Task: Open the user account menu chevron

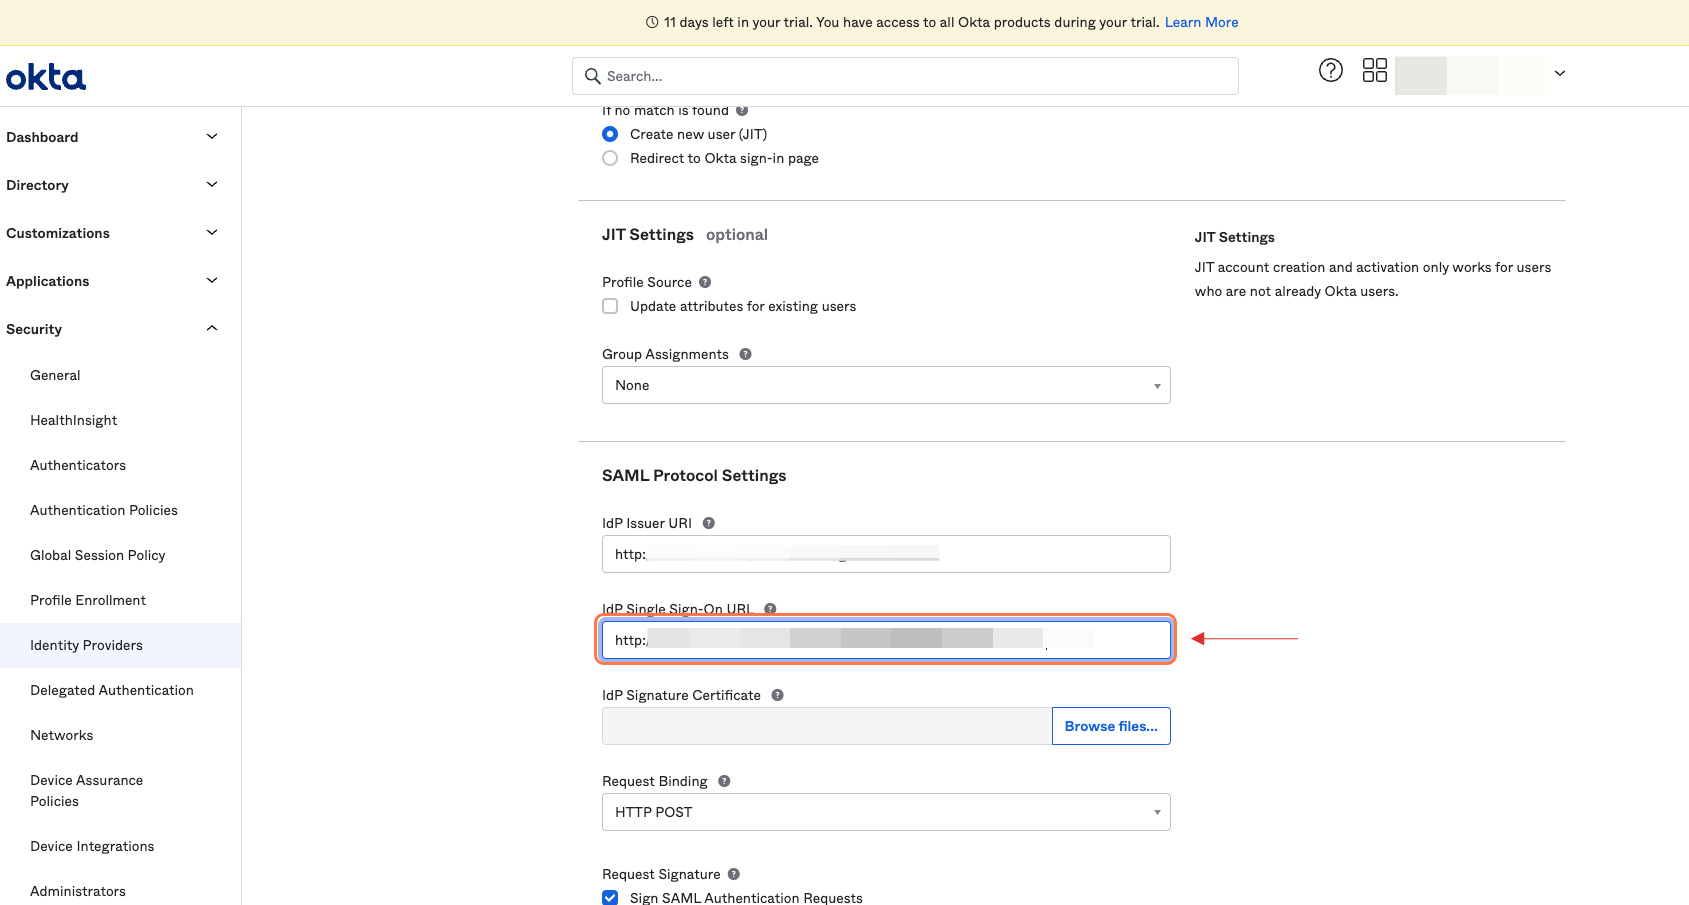Action: point(1559,73)
